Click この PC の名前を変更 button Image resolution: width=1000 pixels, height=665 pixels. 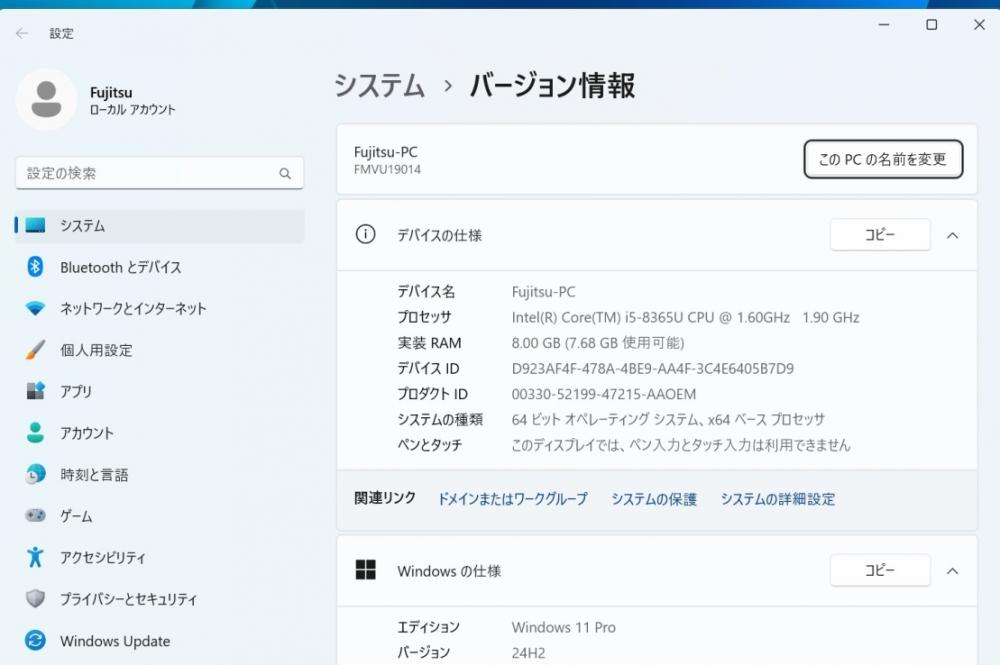click(883, 159)
